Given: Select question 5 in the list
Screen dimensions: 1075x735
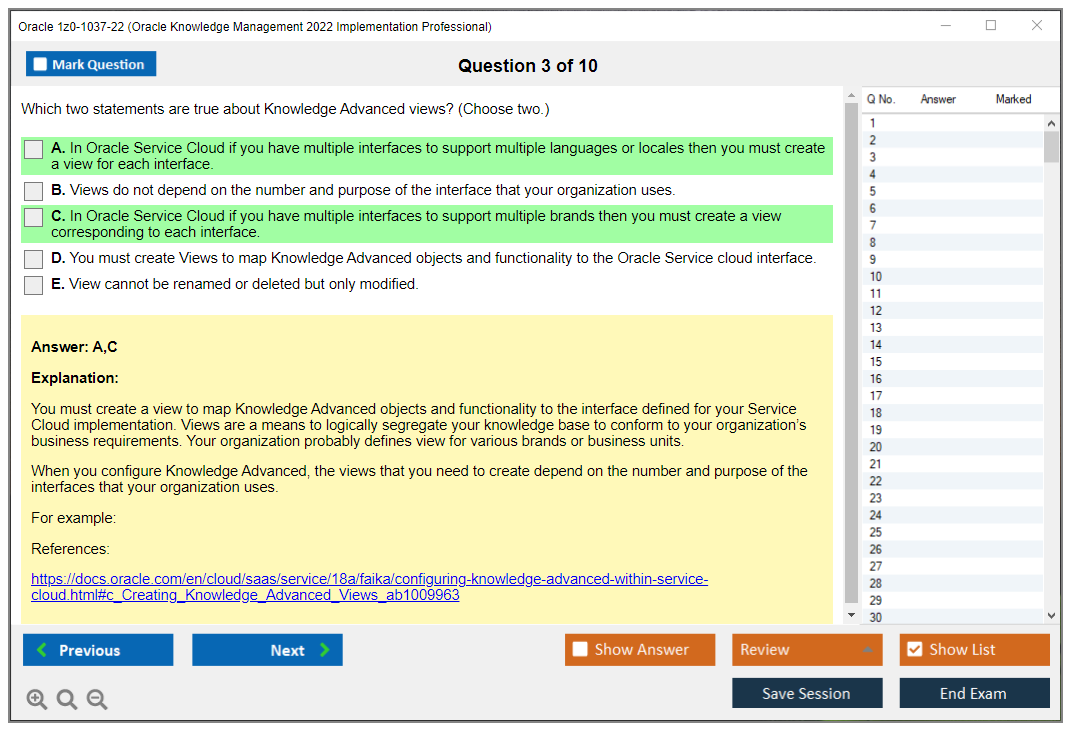Looking at the screenshot, I should tap(953, 191).
